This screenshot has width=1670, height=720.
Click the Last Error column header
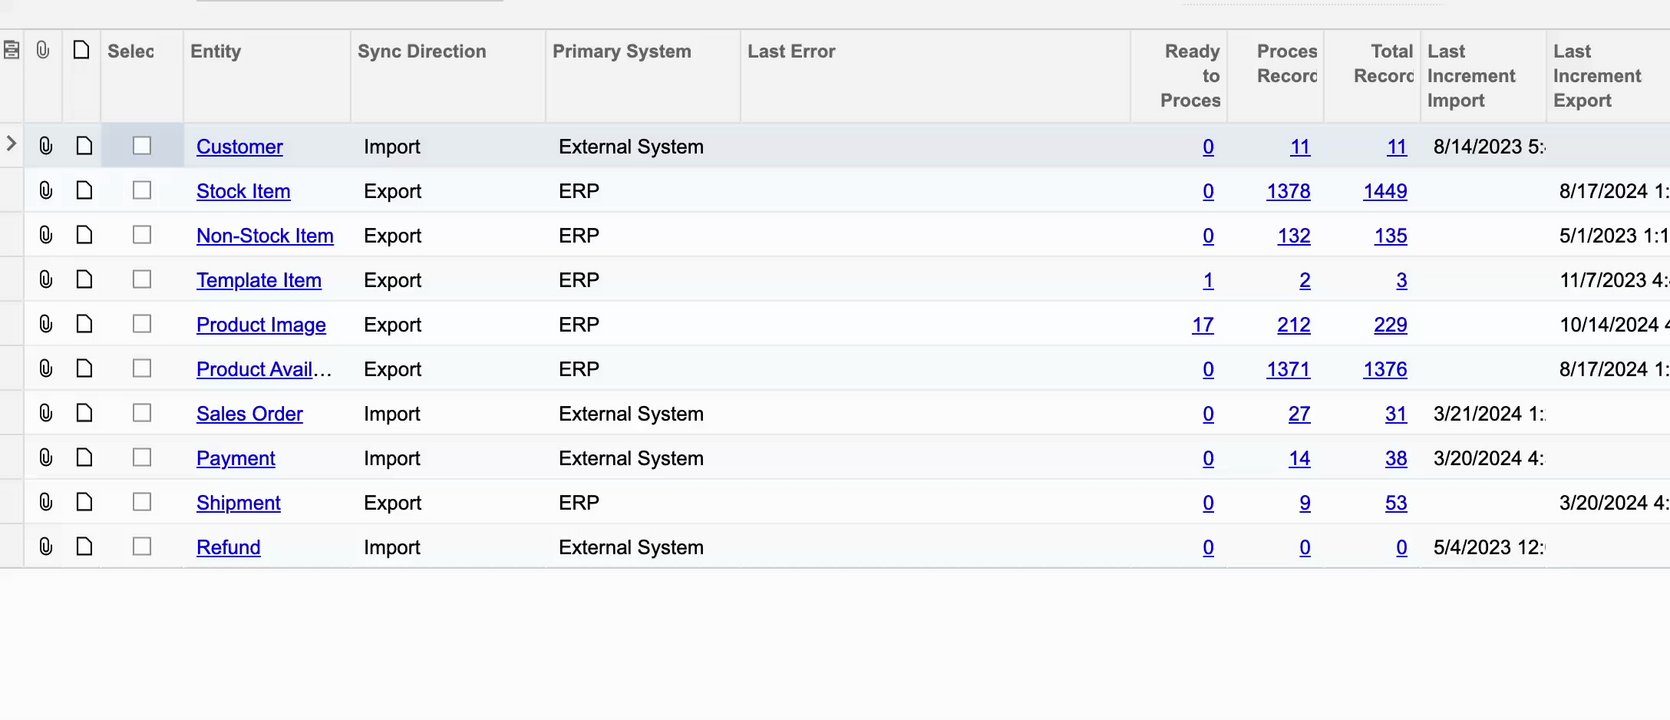tap(791, 51)
